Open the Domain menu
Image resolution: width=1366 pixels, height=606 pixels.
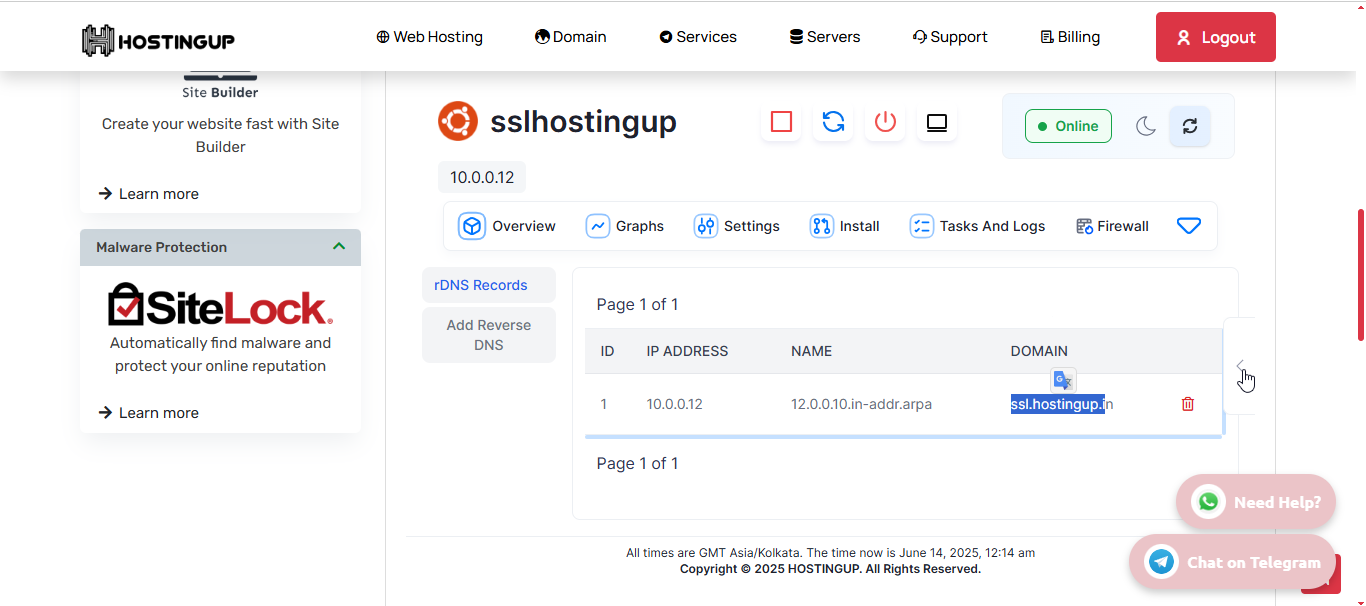click(x=571, y=37)
